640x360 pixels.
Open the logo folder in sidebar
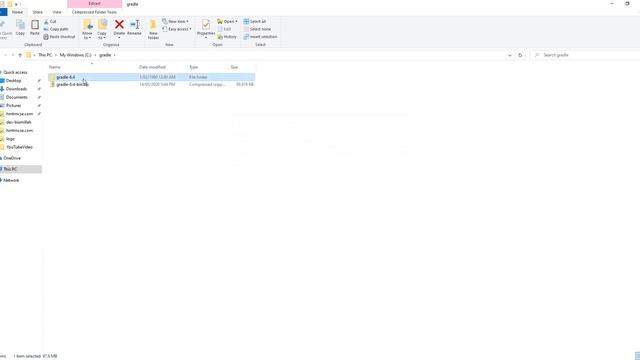(x=10, y=139)
